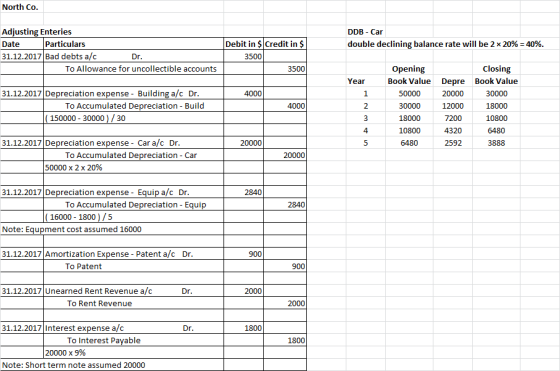Select the 'Depre' column header
Viewport: 560px width, 371px height.
(453, 81)
